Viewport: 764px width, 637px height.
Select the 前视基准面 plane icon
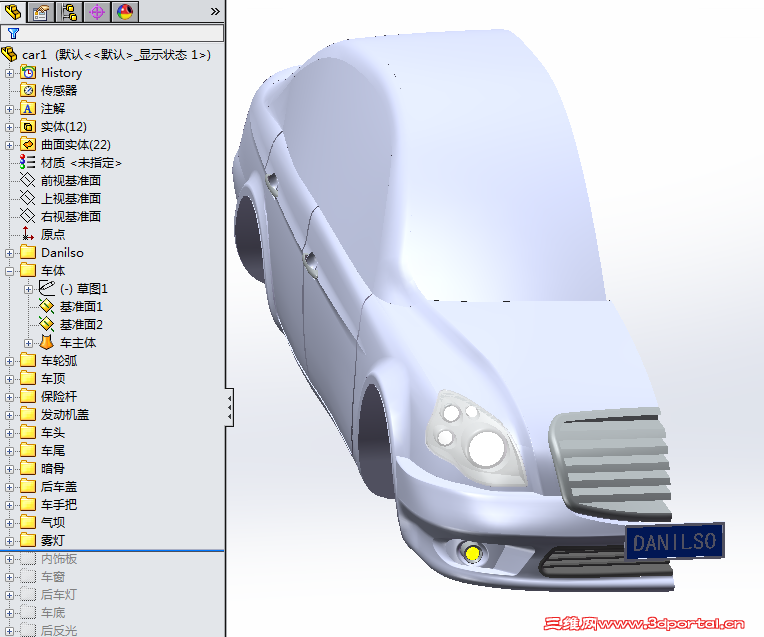click(x=27, y=180)
